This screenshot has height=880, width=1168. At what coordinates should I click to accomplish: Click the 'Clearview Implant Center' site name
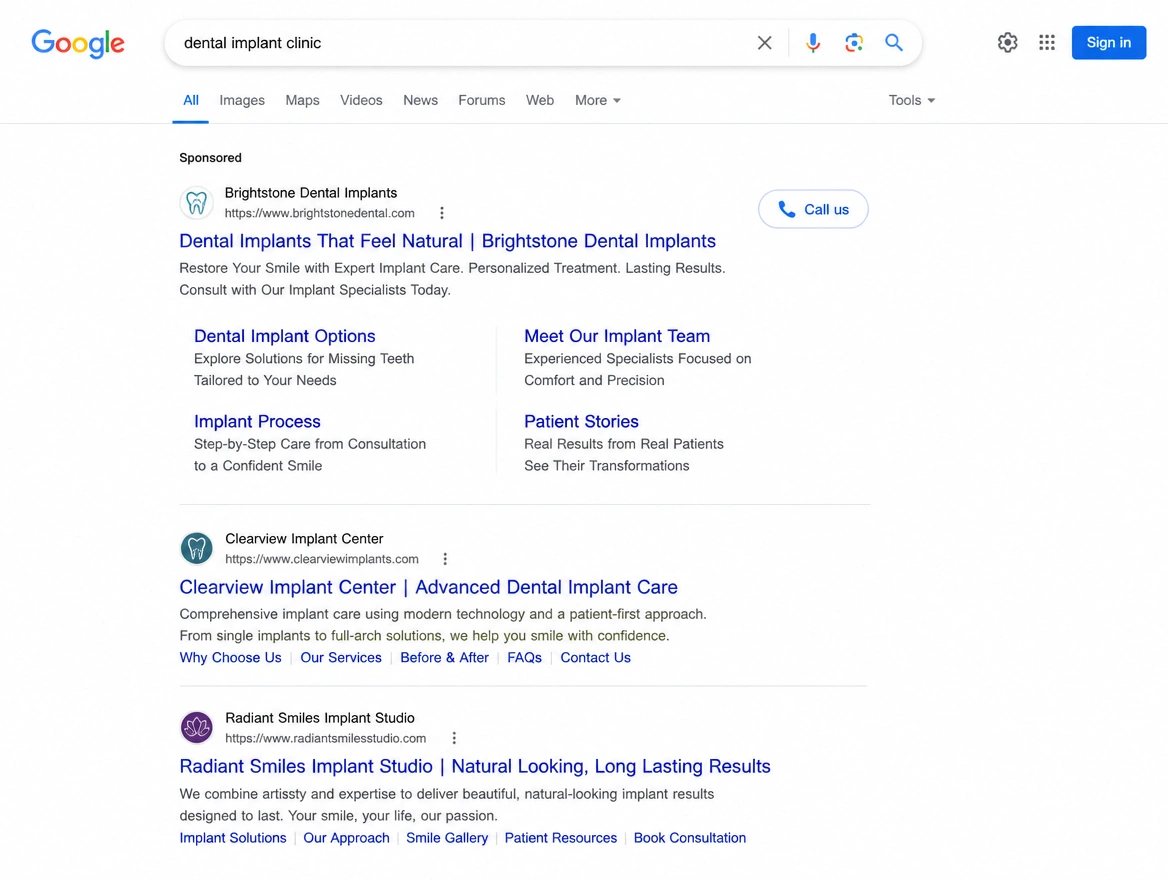(x=304, y=539)
